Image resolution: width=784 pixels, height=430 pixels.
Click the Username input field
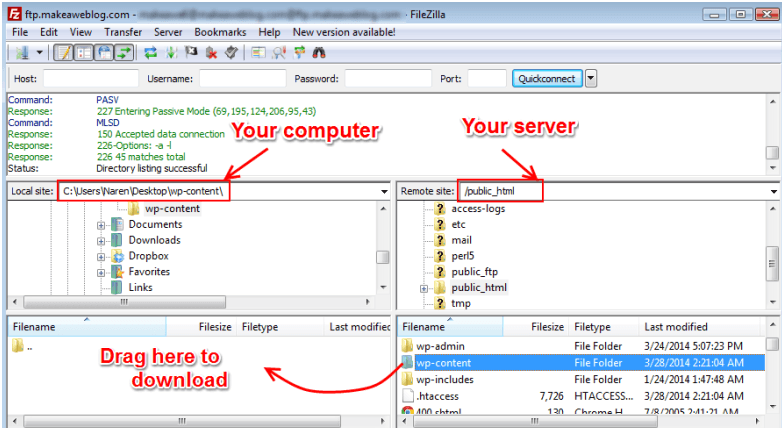pyautogui.click(x=242, y=78)
